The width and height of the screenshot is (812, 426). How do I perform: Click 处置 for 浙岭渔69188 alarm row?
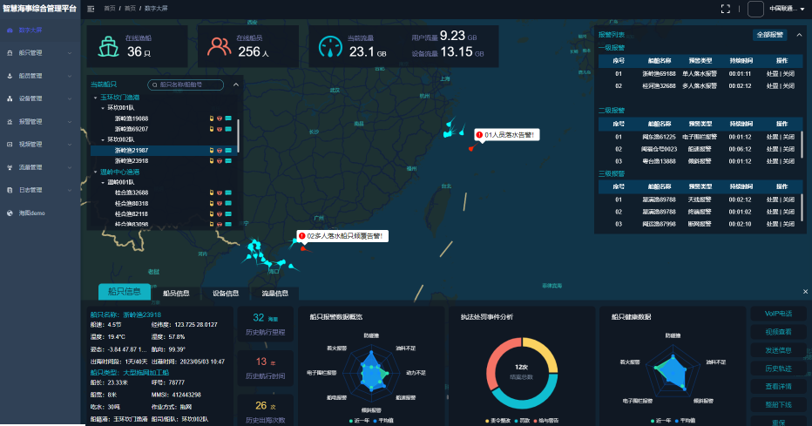coord(772,74)
